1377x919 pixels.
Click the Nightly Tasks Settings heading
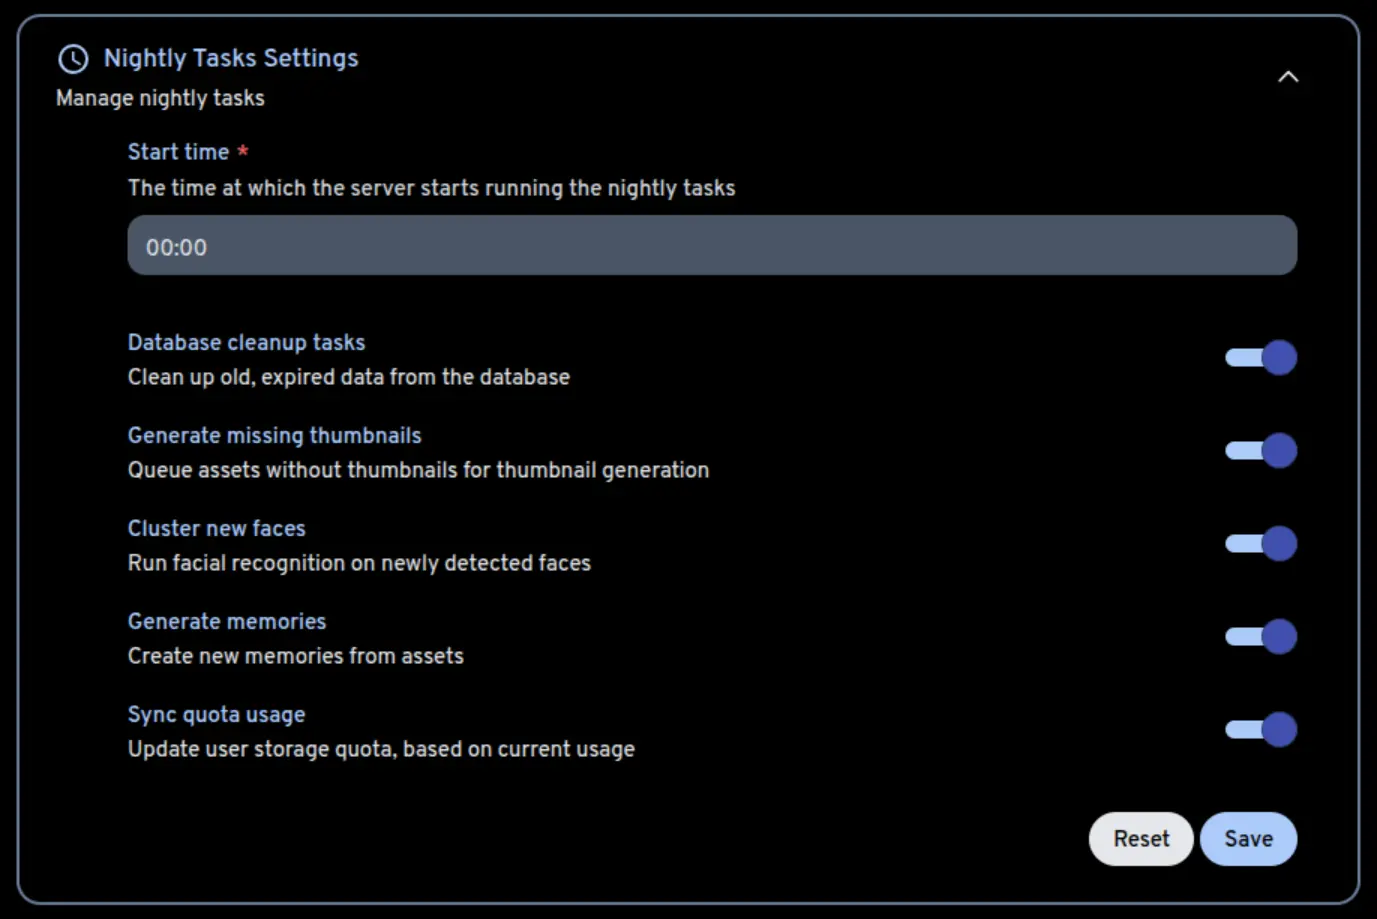(x=231, y=58)
